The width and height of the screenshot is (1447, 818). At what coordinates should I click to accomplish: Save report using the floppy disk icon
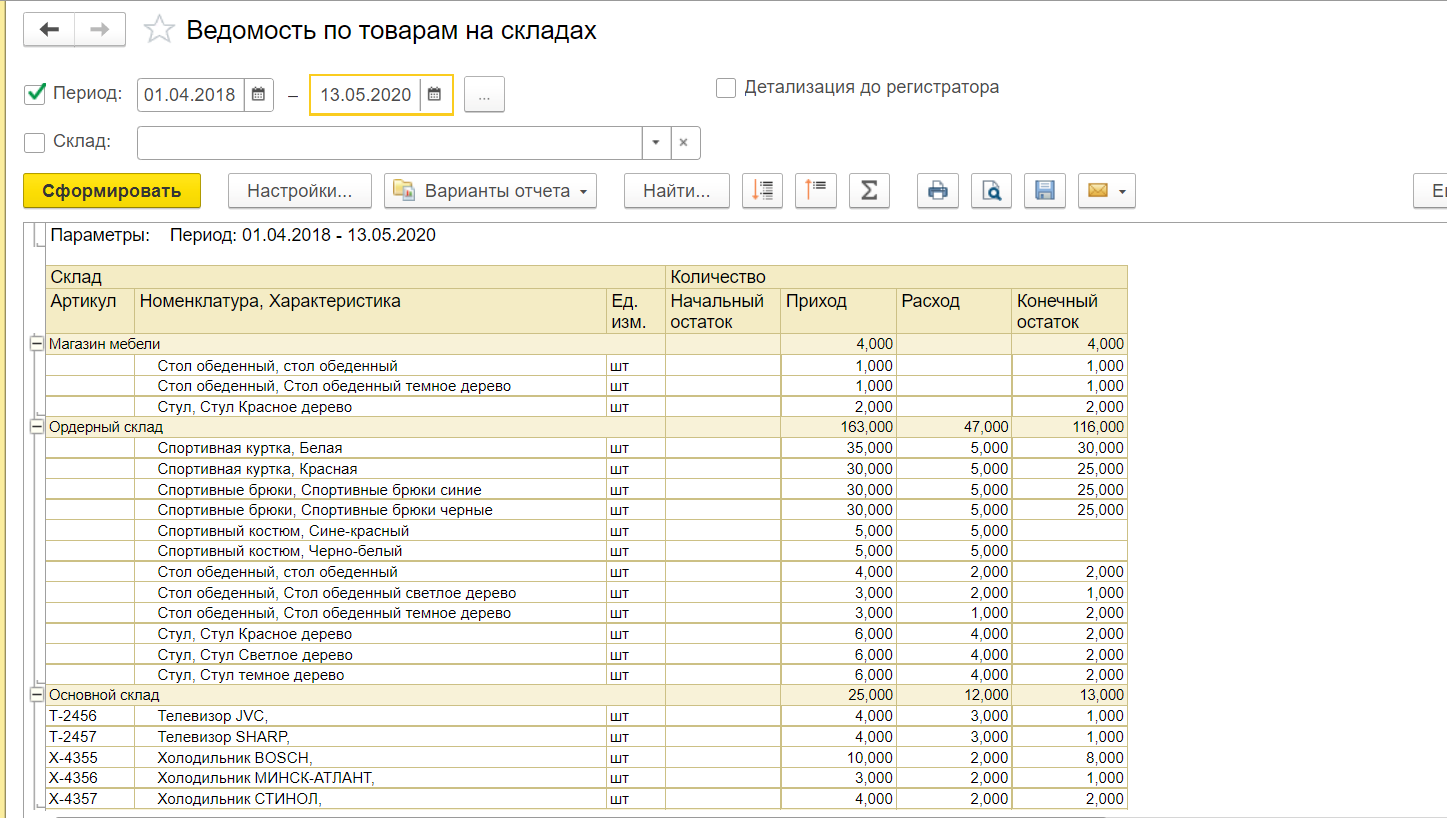[1044, 190]
